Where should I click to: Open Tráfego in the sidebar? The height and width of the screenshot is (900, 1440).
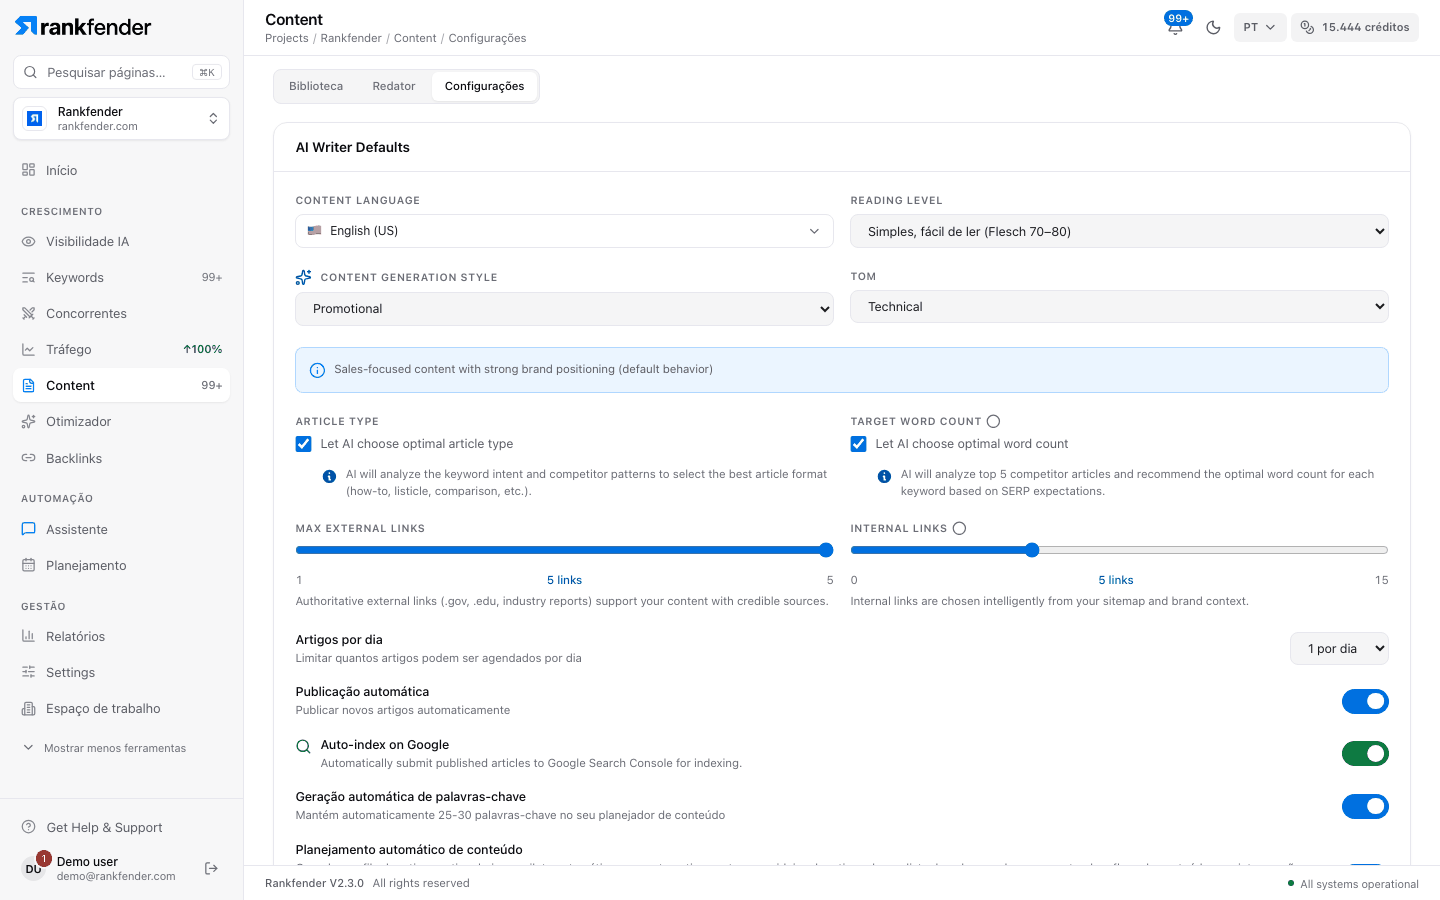coord(121,349)
